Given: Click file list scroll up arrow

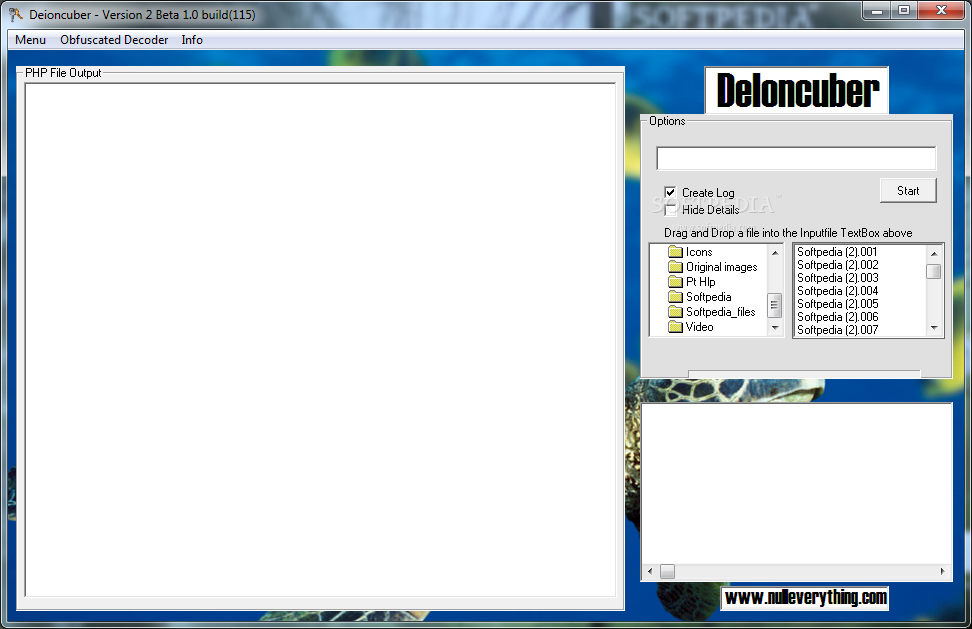Looking at the screenshot, I should click(934, 254).
